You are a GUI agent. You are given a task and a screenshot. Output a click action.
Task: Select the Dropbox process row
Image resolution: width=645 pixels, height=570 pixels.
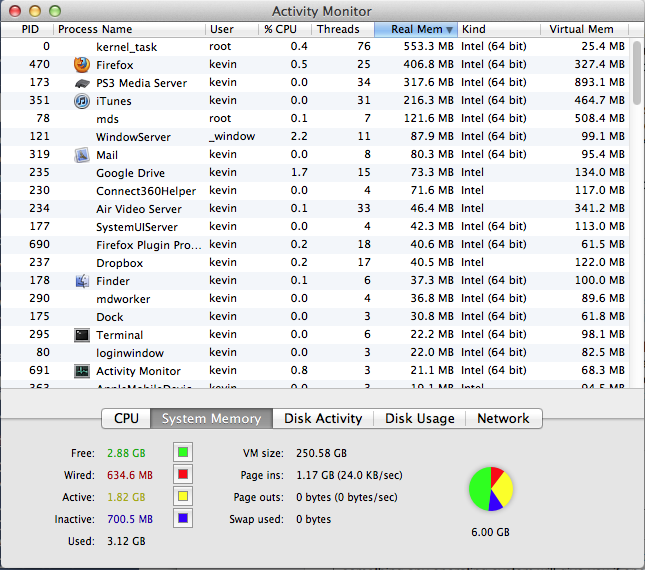coord(315,263)
